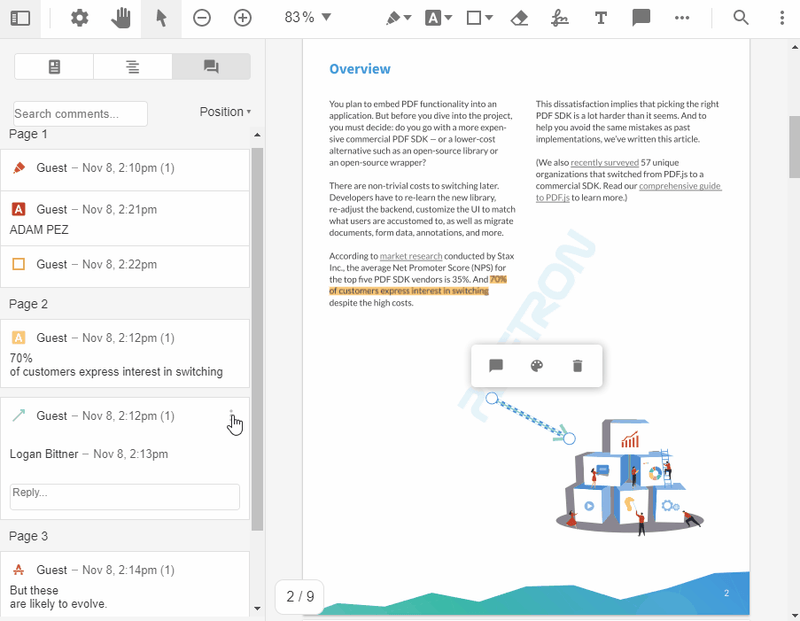Click the Overview heading

360,69
